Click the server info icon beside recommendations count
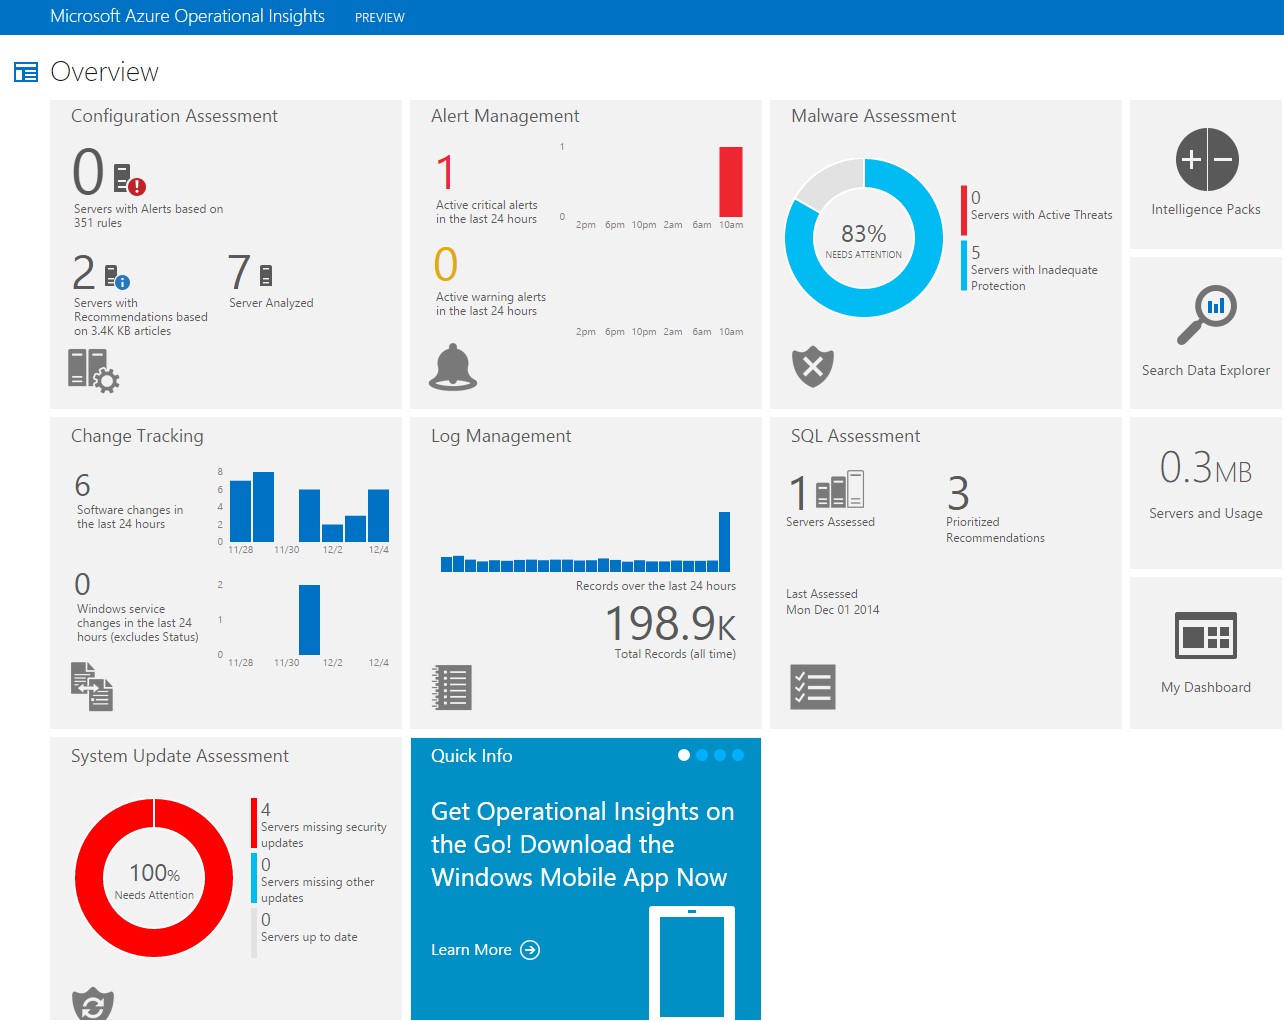 point(117,277)
